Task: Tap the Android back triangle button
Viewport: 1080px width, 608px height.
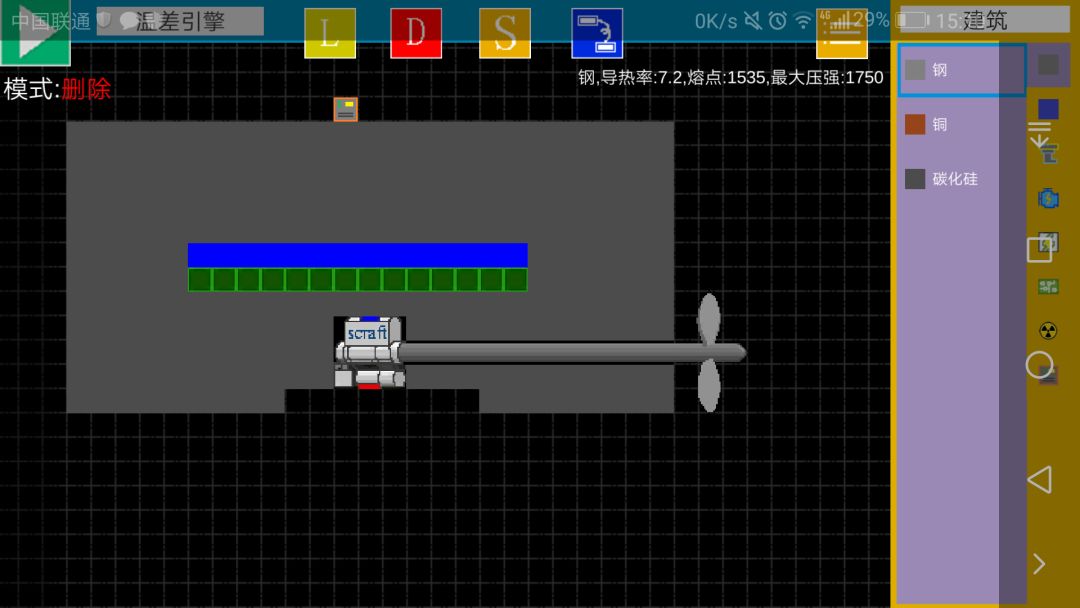Action: (x=1039, y=479)
